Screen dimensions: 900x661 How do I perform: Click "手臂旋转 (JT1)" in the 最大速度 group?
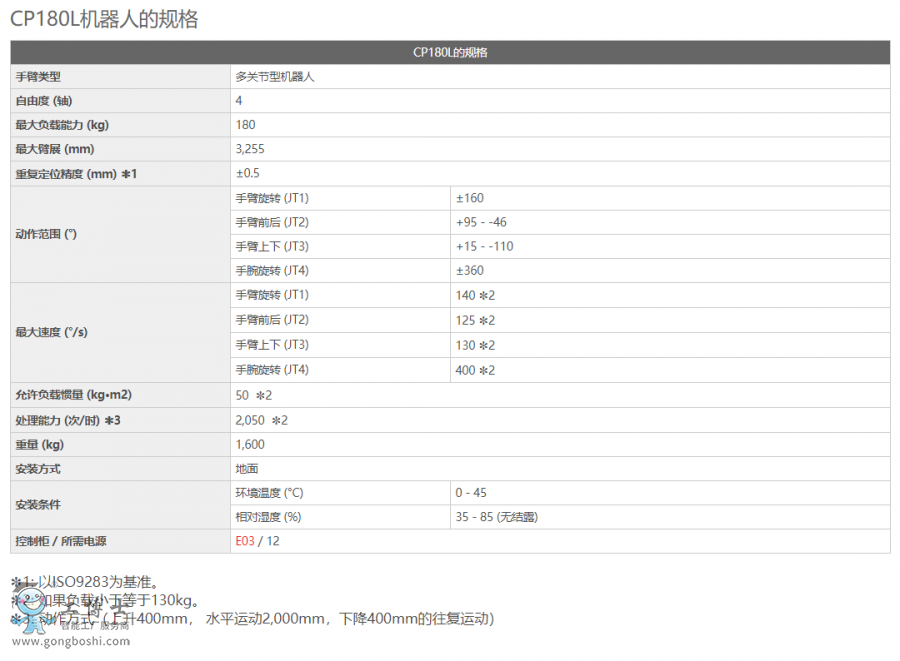tap(272, 295)
